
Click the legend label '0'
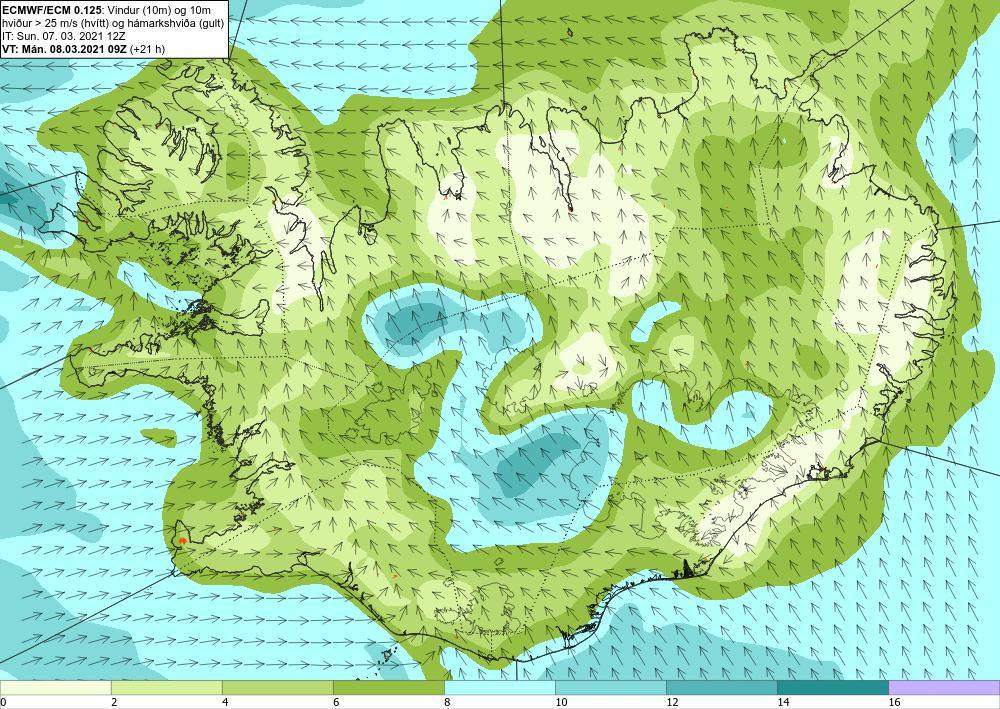coord(3,703)
